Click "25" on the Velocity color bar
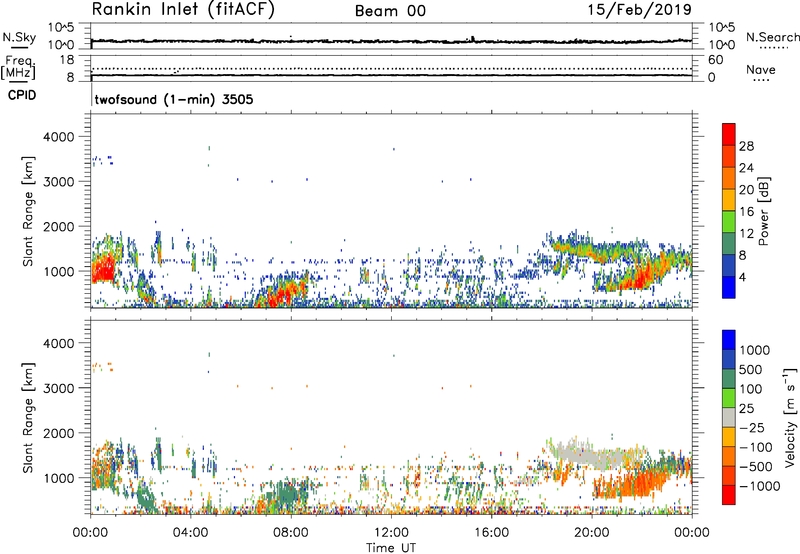 pos(746,409)
